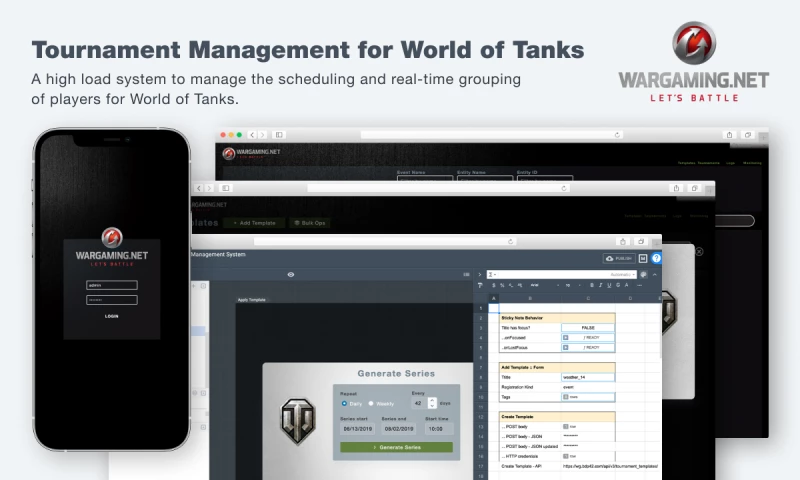Click the Create Template API URL cell
800x480 pixels.
610,466
